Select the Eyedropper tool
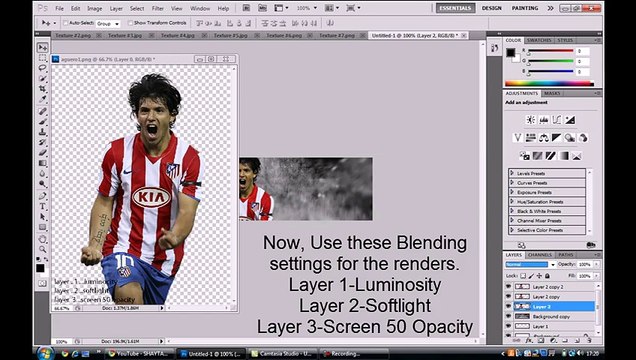 [x=42, y=99]
